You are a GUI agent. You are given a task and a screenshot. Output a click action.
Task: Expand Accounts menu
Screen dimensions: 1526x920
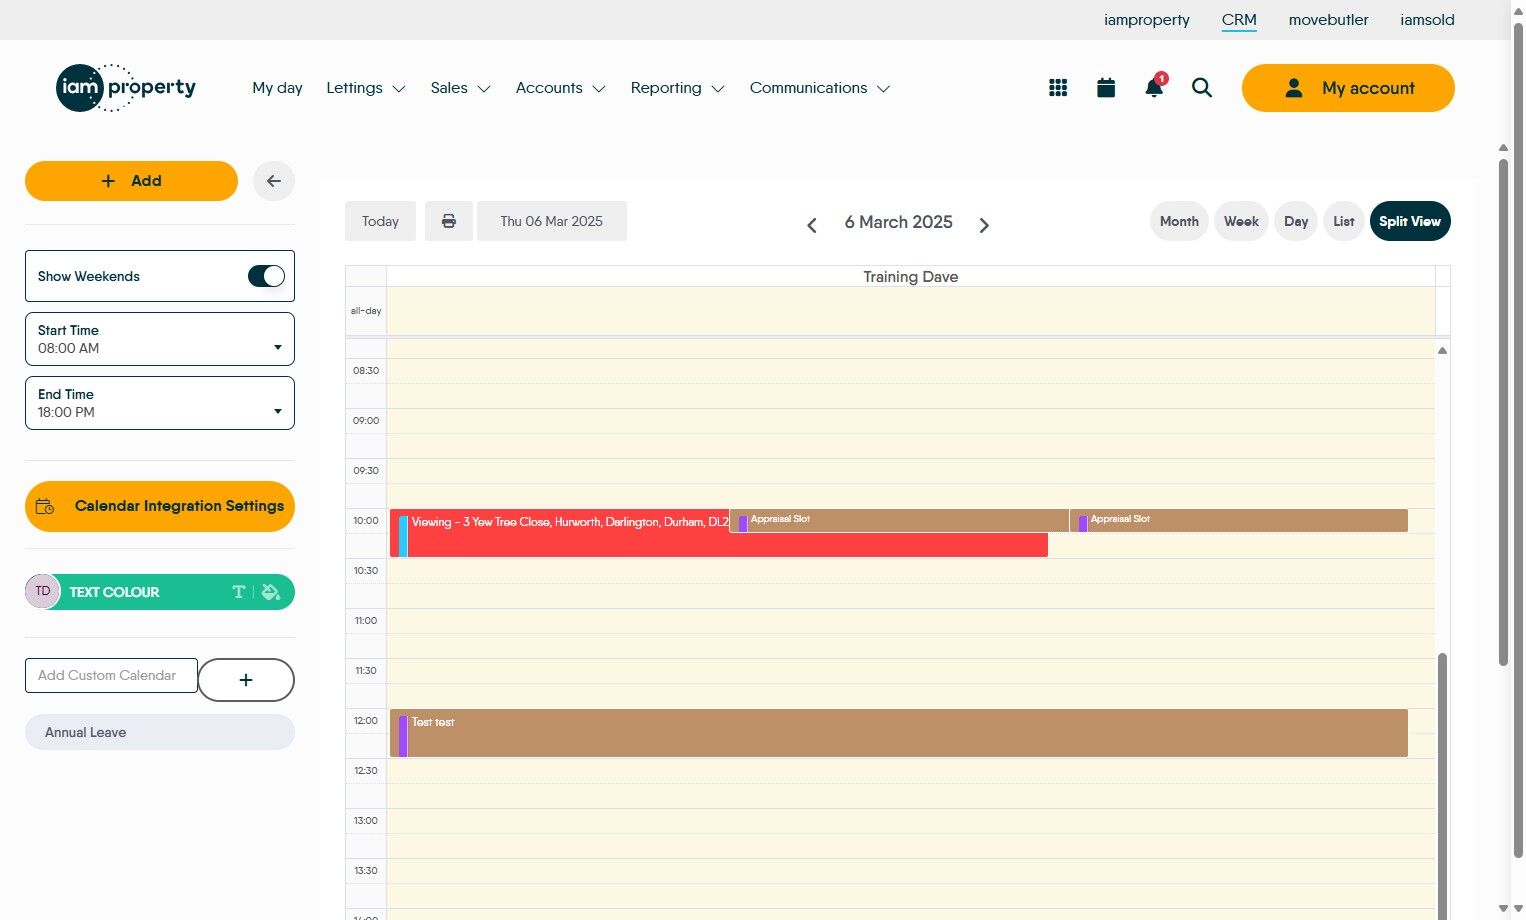(561, 88)
